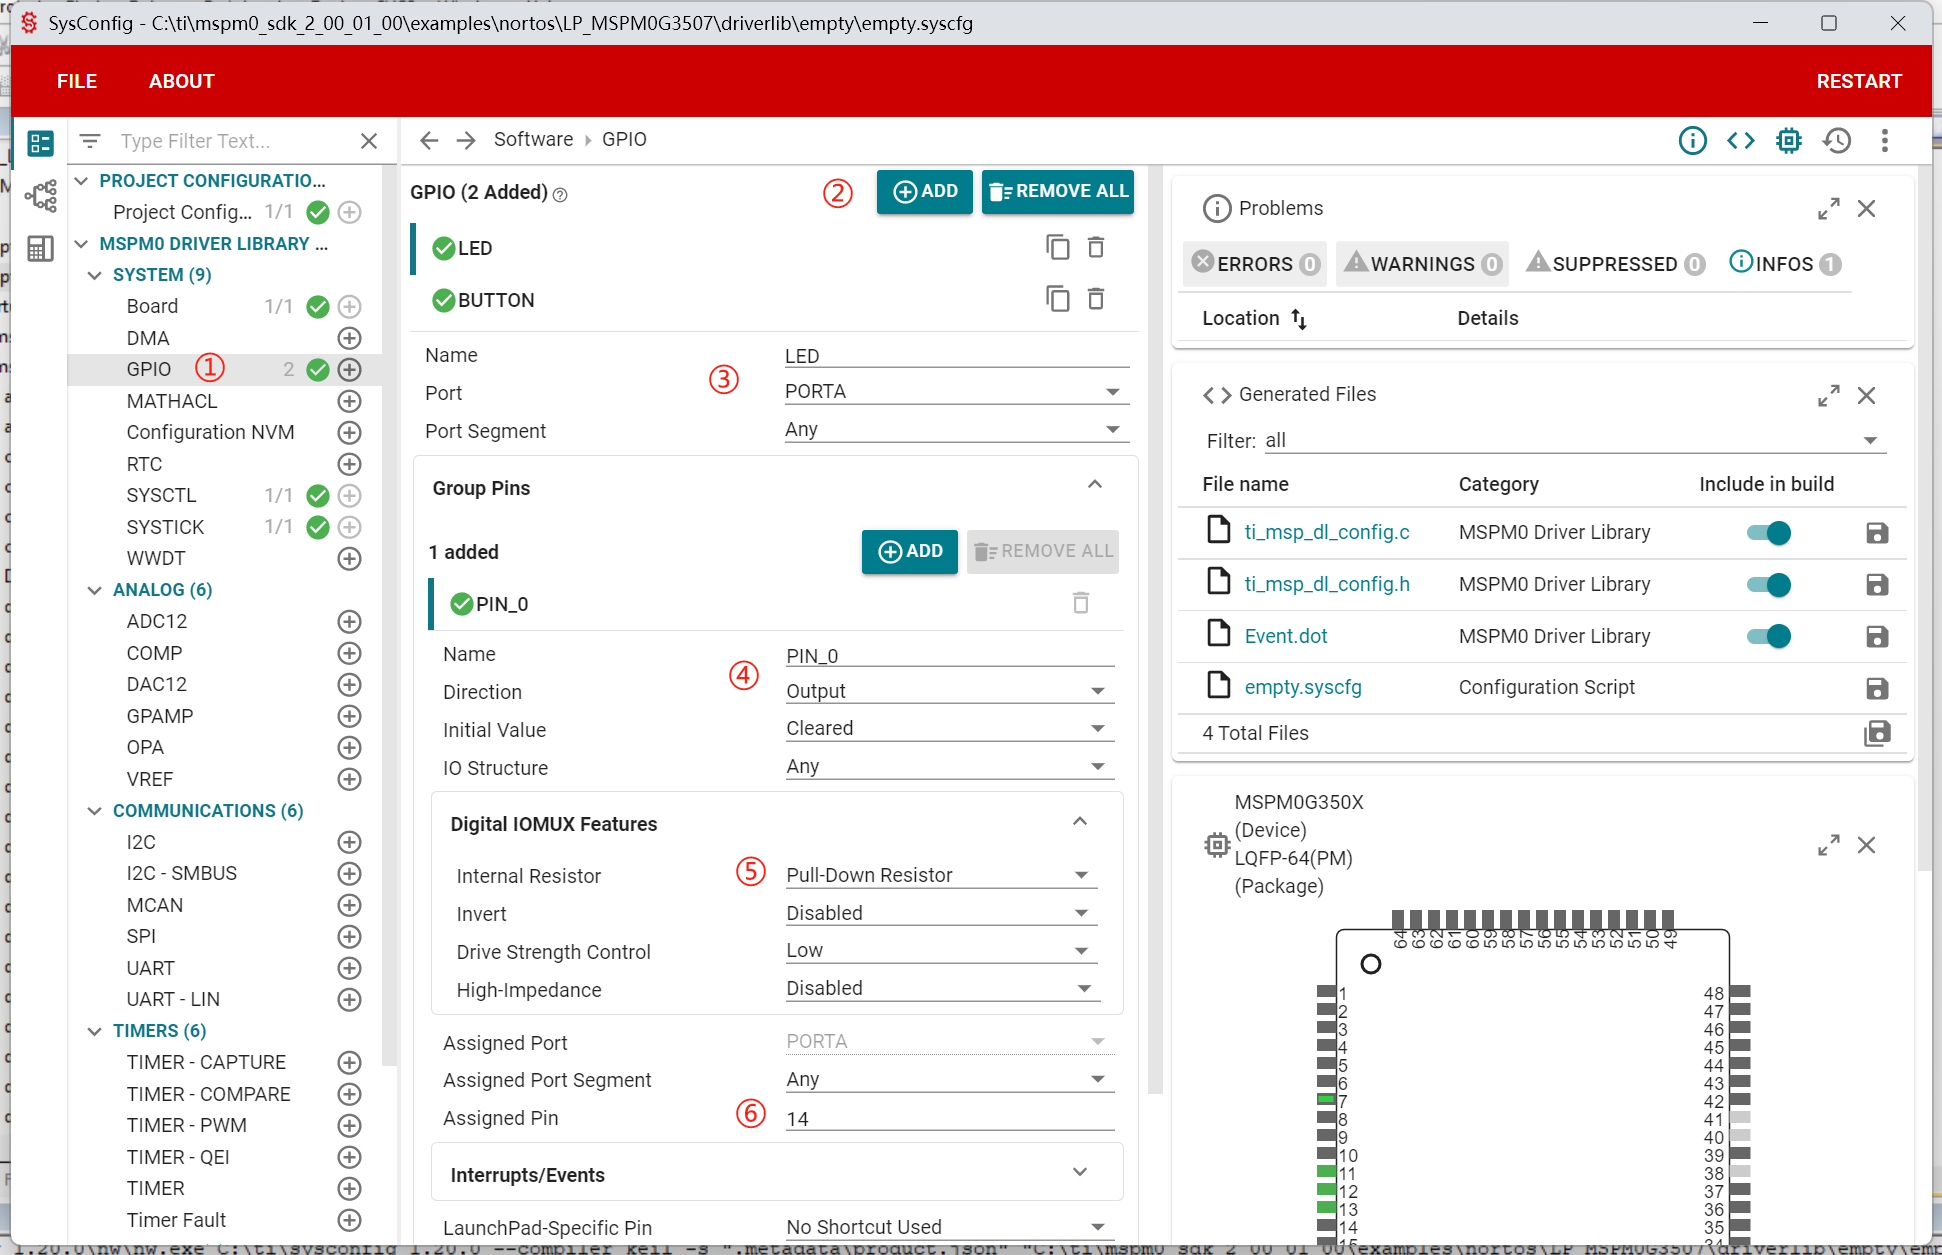This screenshot has width=1942, height=1255.
Task: Expand the Problems panel to fullscreen
Action: [1828, 209]
